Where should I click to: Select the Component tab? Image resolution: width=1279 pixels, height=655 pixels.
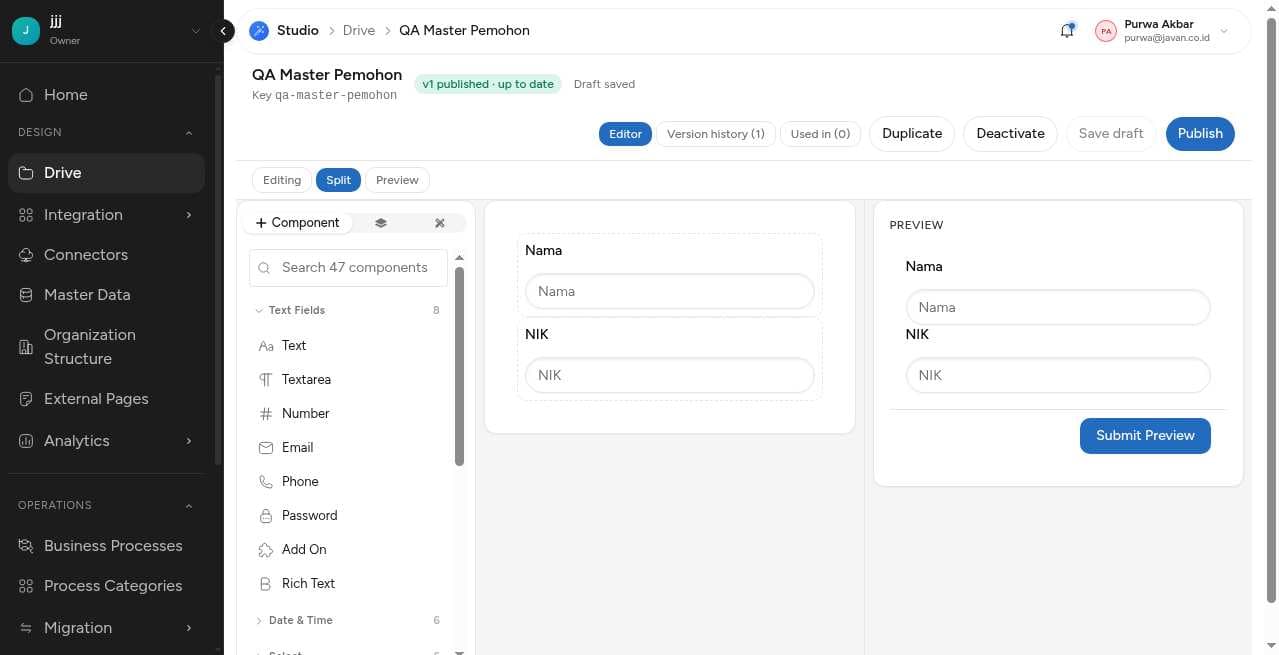point(298,223)
